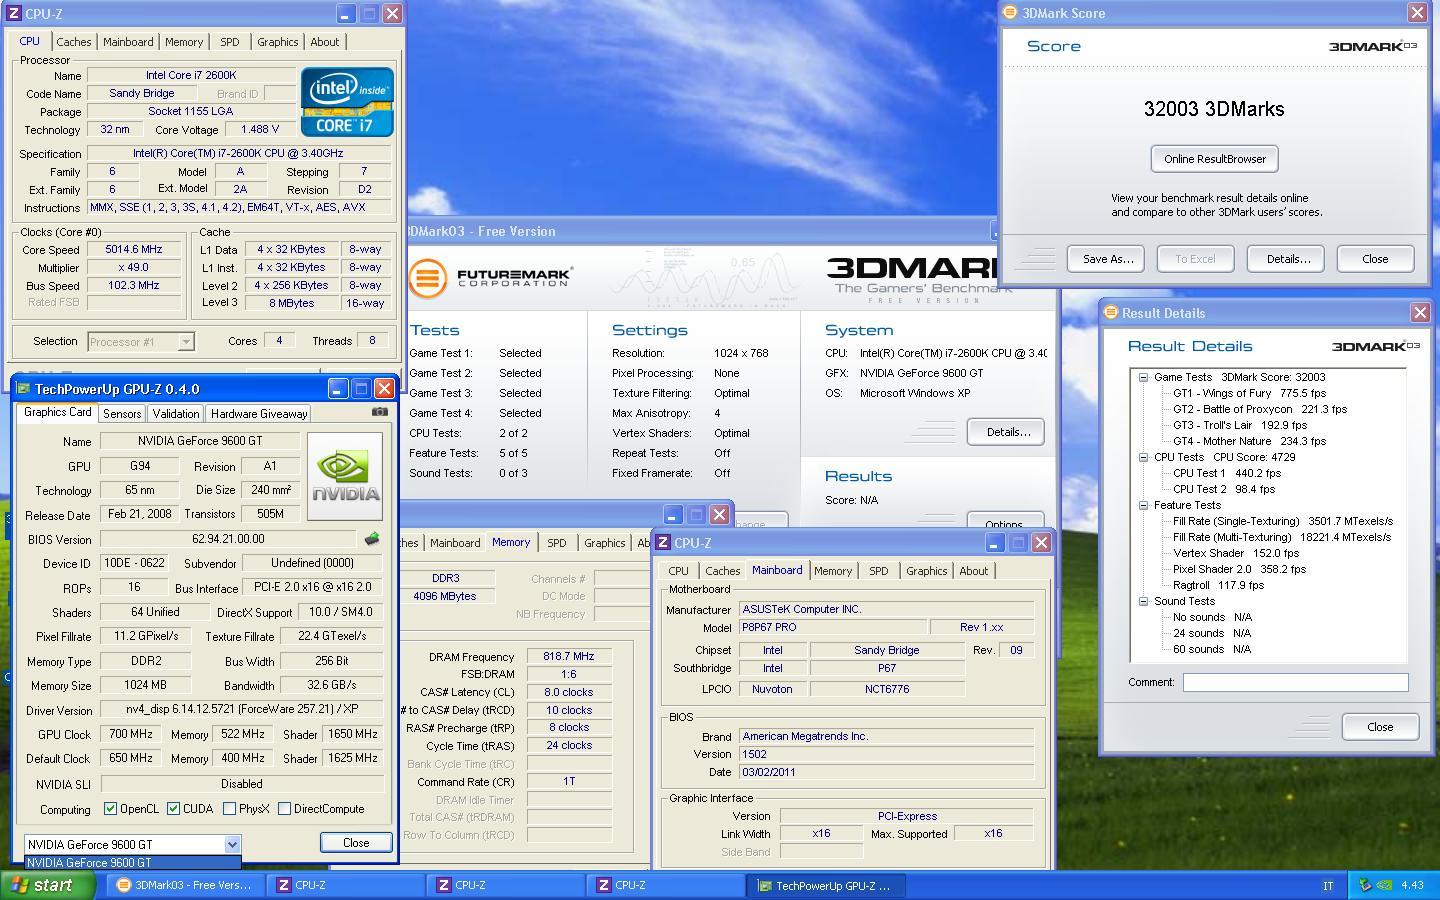Open About tab in Mainboard CPU-Z window
This screenshot has width=1440, height=900.
974,571
